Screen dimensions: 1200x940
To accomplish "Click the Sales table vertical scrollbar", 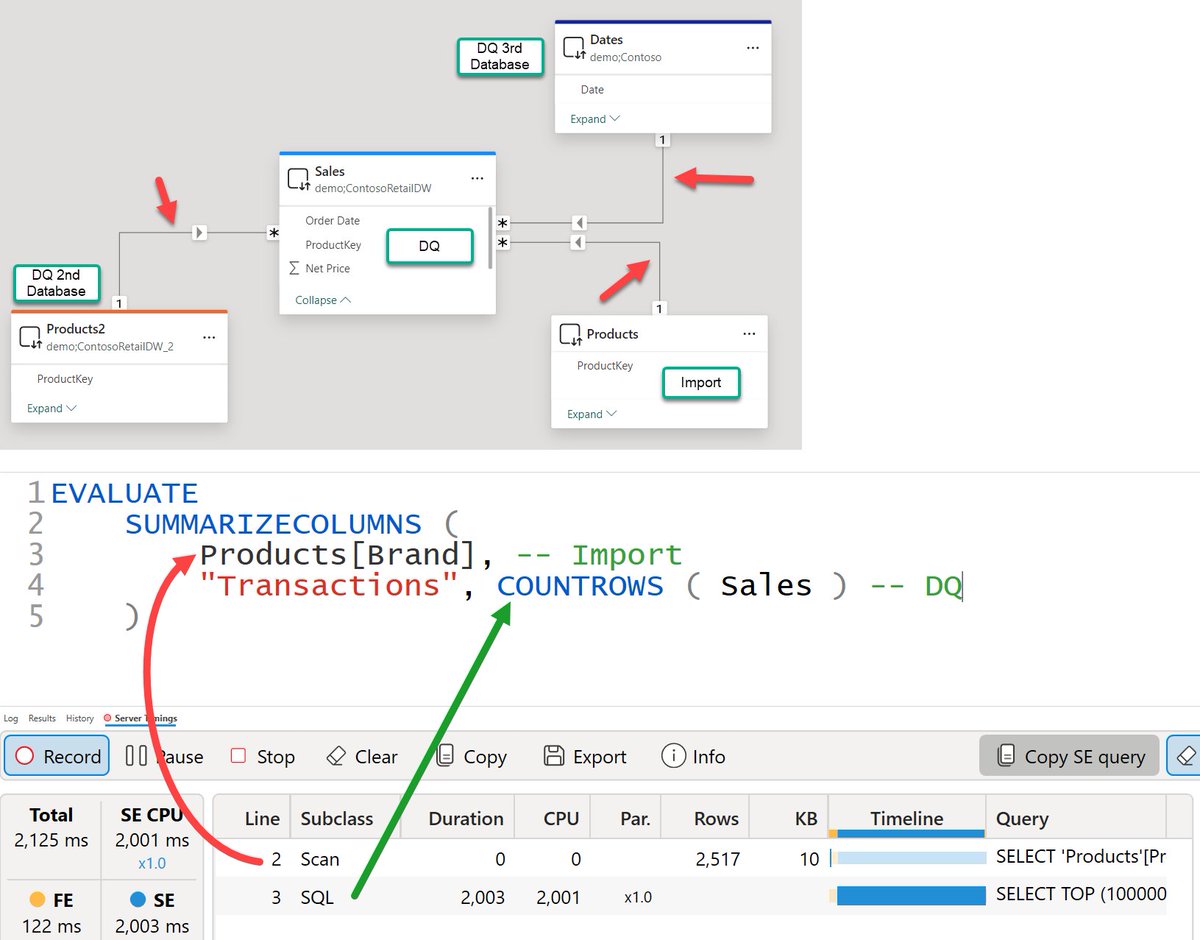I will coord(490,238).
